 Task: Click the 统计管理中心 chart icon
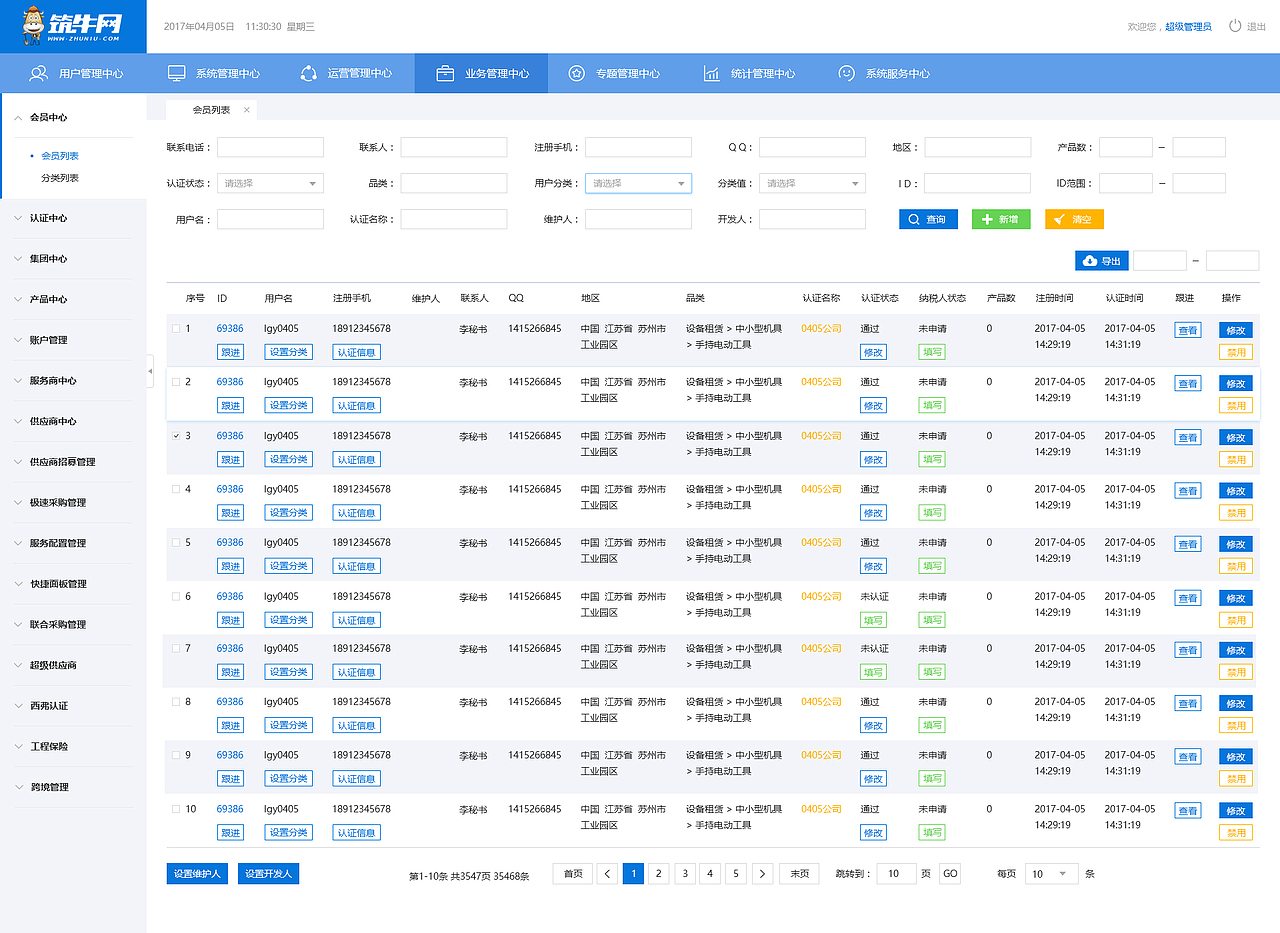[712, 73]
